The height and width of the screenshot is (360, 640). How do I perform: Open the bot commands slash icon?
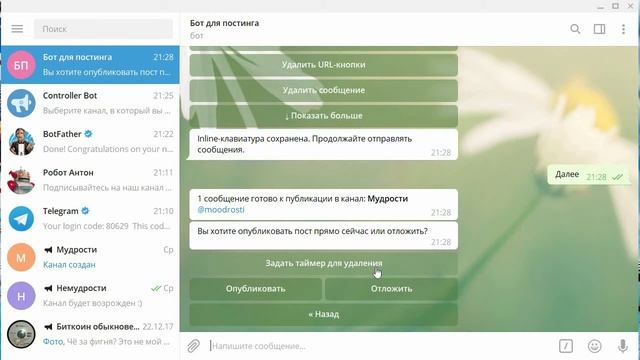(x=566, y=346)
